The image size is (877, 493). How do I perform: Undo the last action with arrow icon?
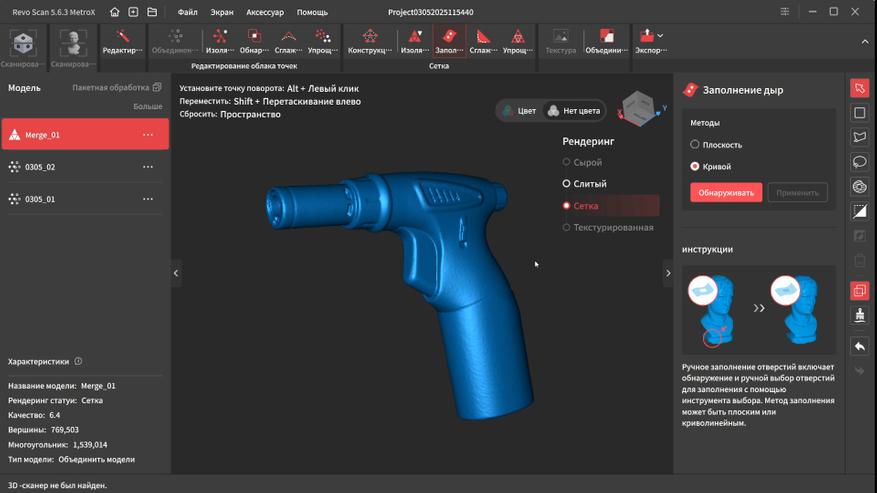[860, 346]
